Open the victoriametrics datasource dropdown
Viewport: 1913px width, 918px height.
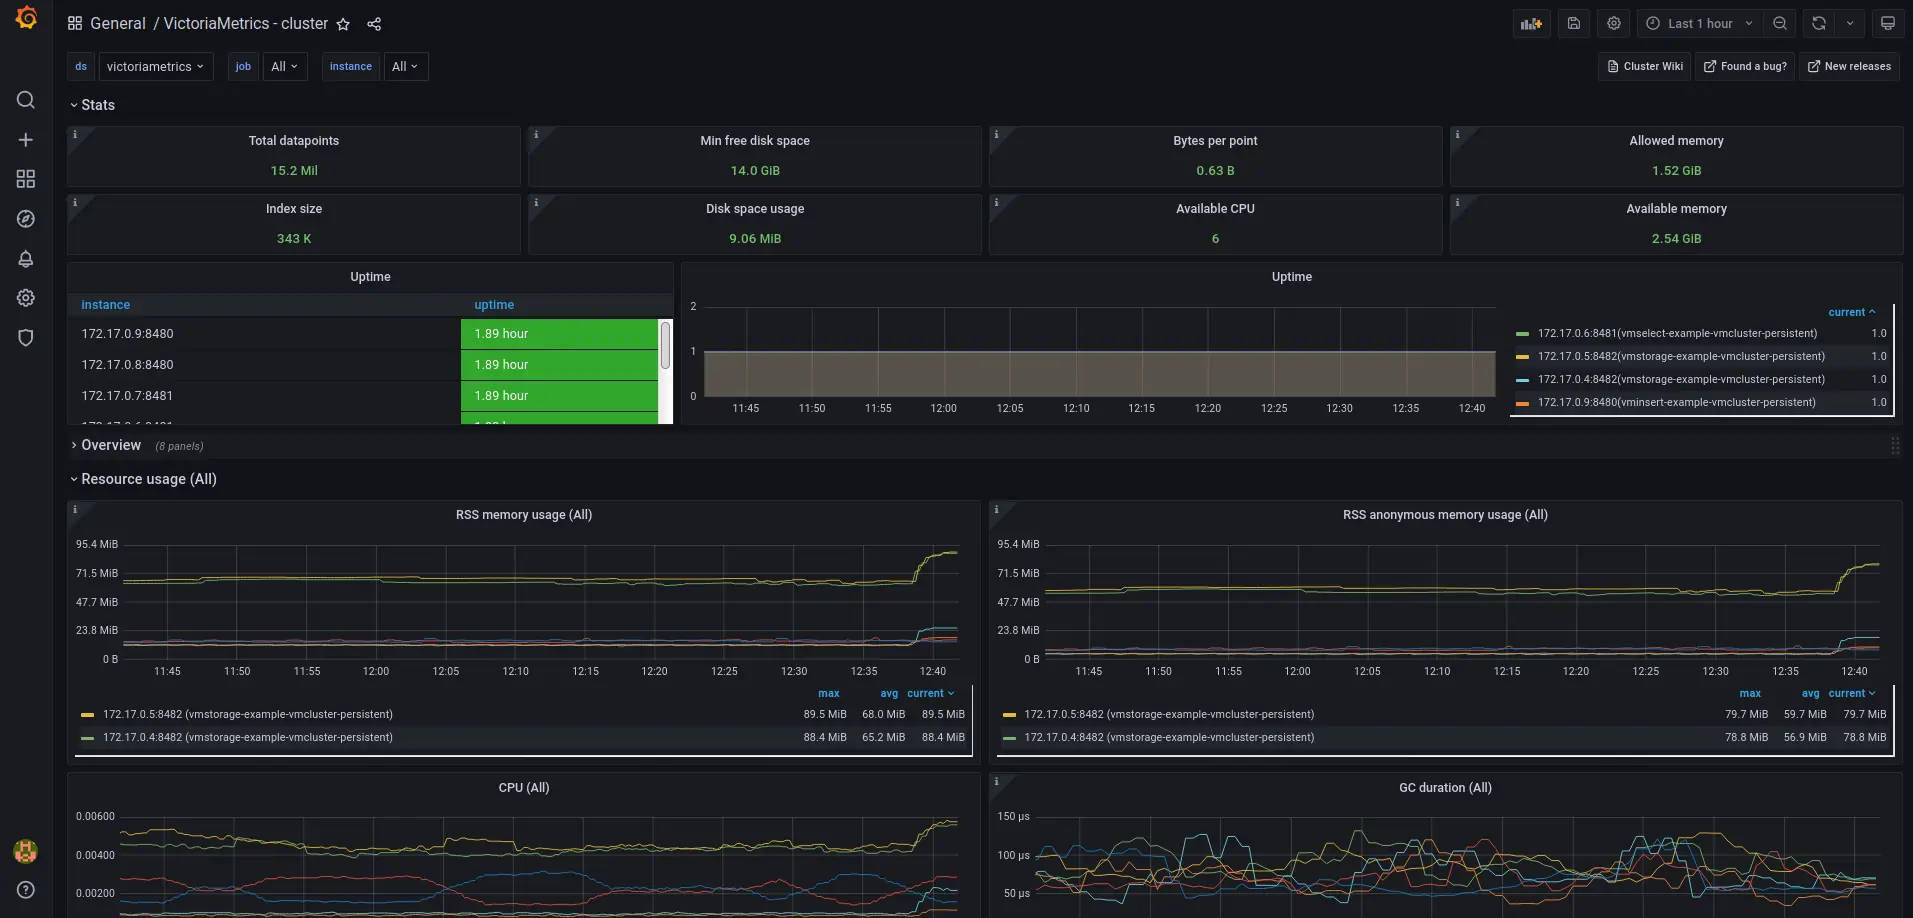point(155,67)
